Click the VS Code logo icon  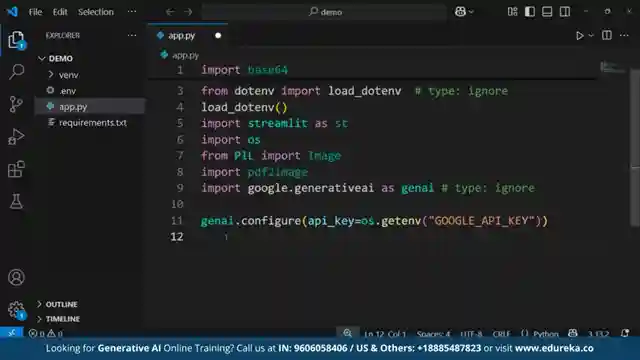(x=12, y=11)
